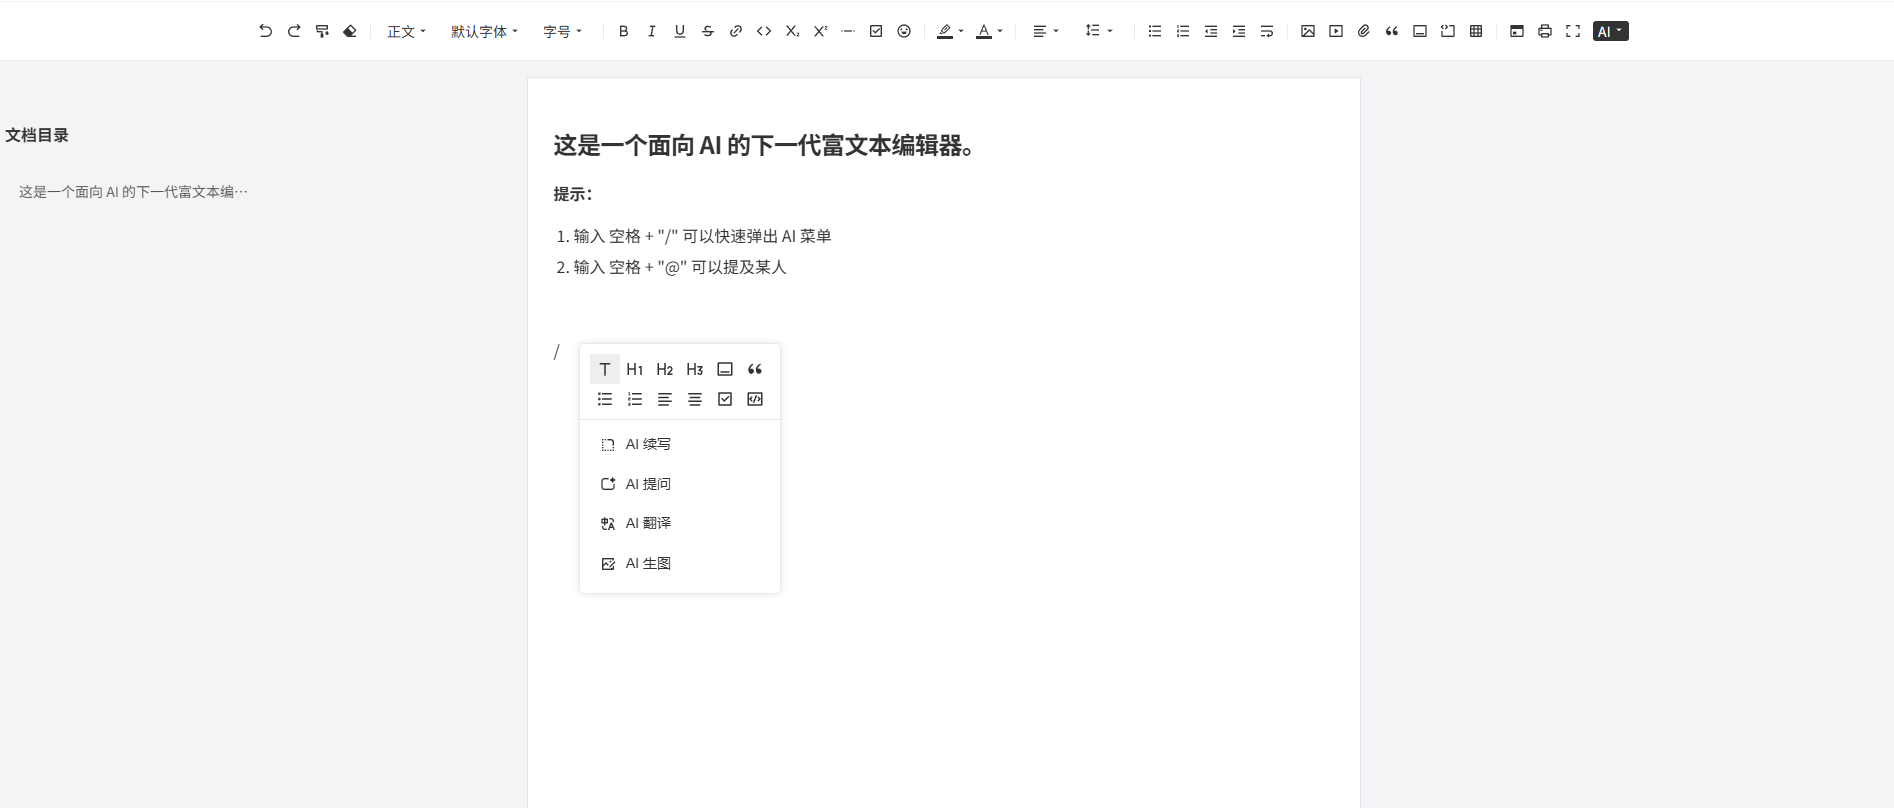Viewport: 1894px width, 808px height.
Task: Apply the font color A swatch
Action: coord(984,31)
